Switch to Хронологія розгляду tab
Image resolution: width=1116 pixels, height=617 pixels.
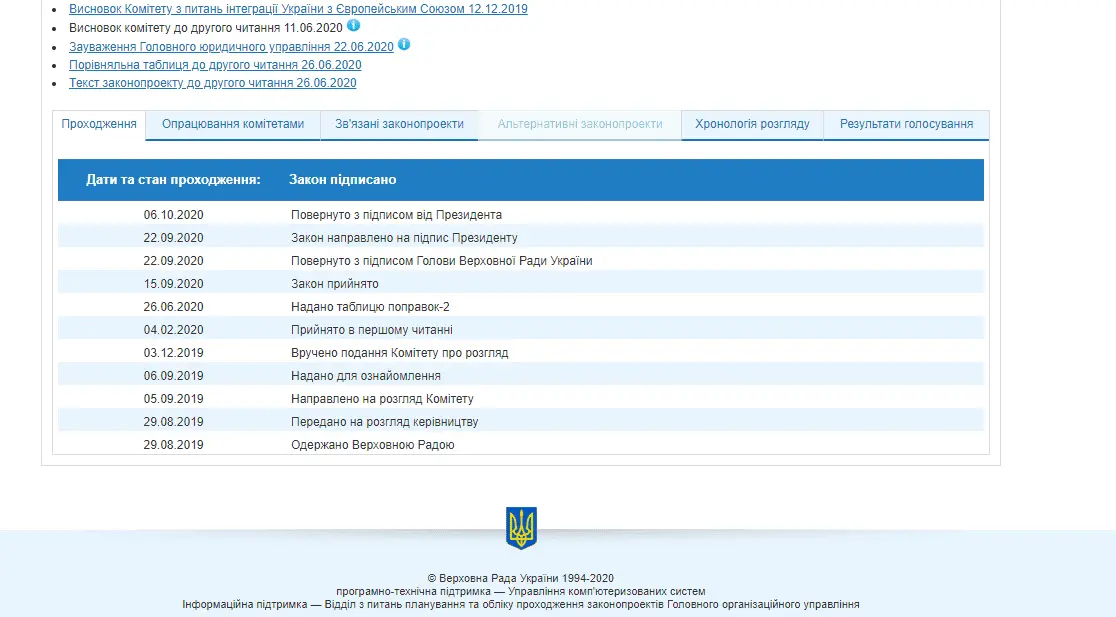[752, 125]
